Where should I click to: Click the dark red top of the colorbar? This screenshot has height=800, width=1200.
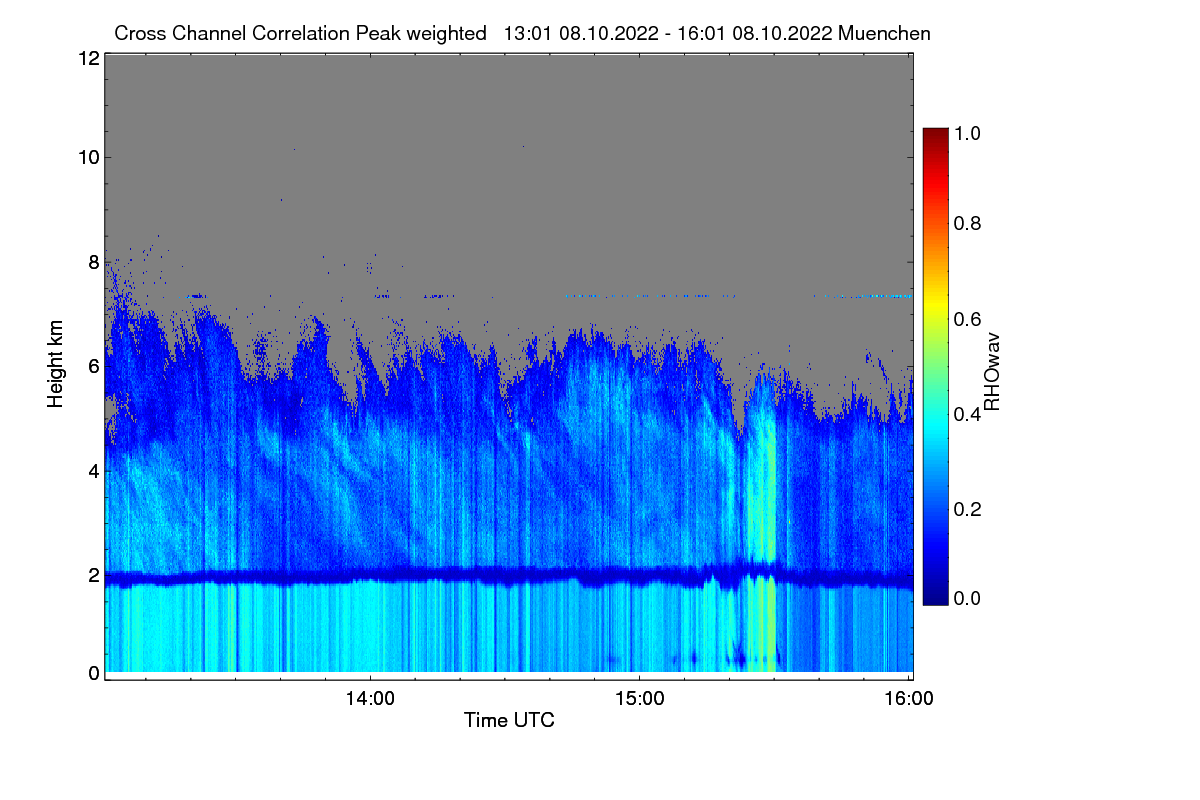(935, 136)
